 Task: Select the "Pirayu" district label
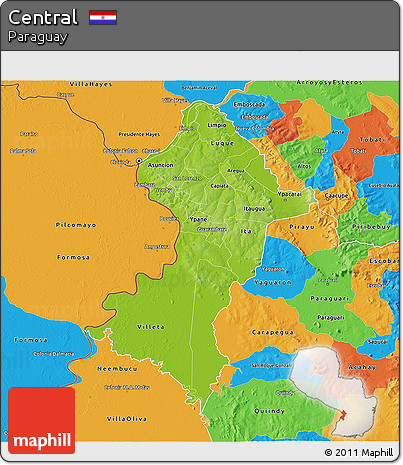point(302,227)
